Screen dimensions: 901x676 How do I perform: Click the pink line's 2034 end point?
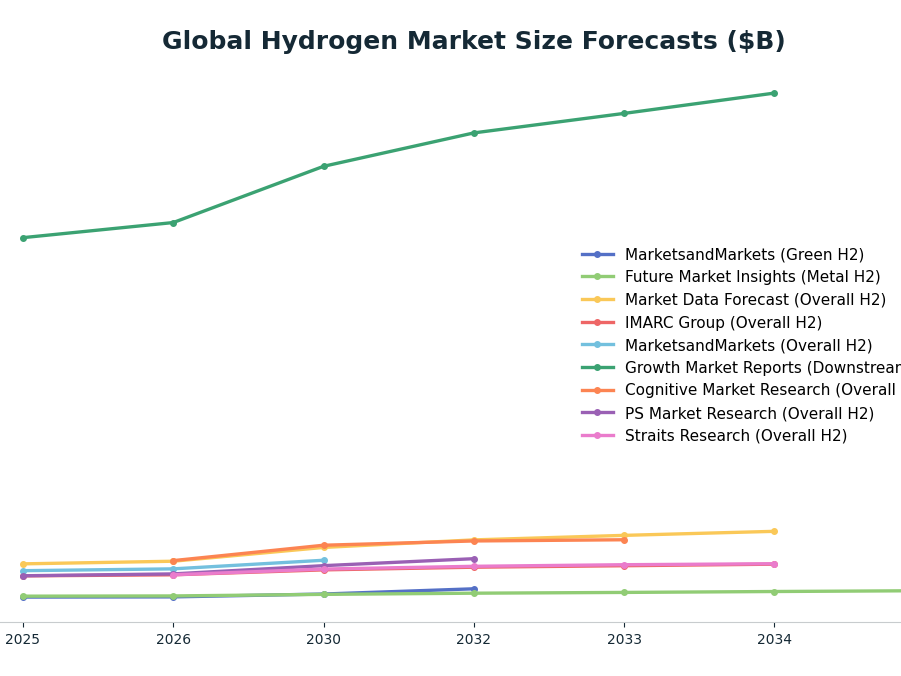click(x=775, y=564)
